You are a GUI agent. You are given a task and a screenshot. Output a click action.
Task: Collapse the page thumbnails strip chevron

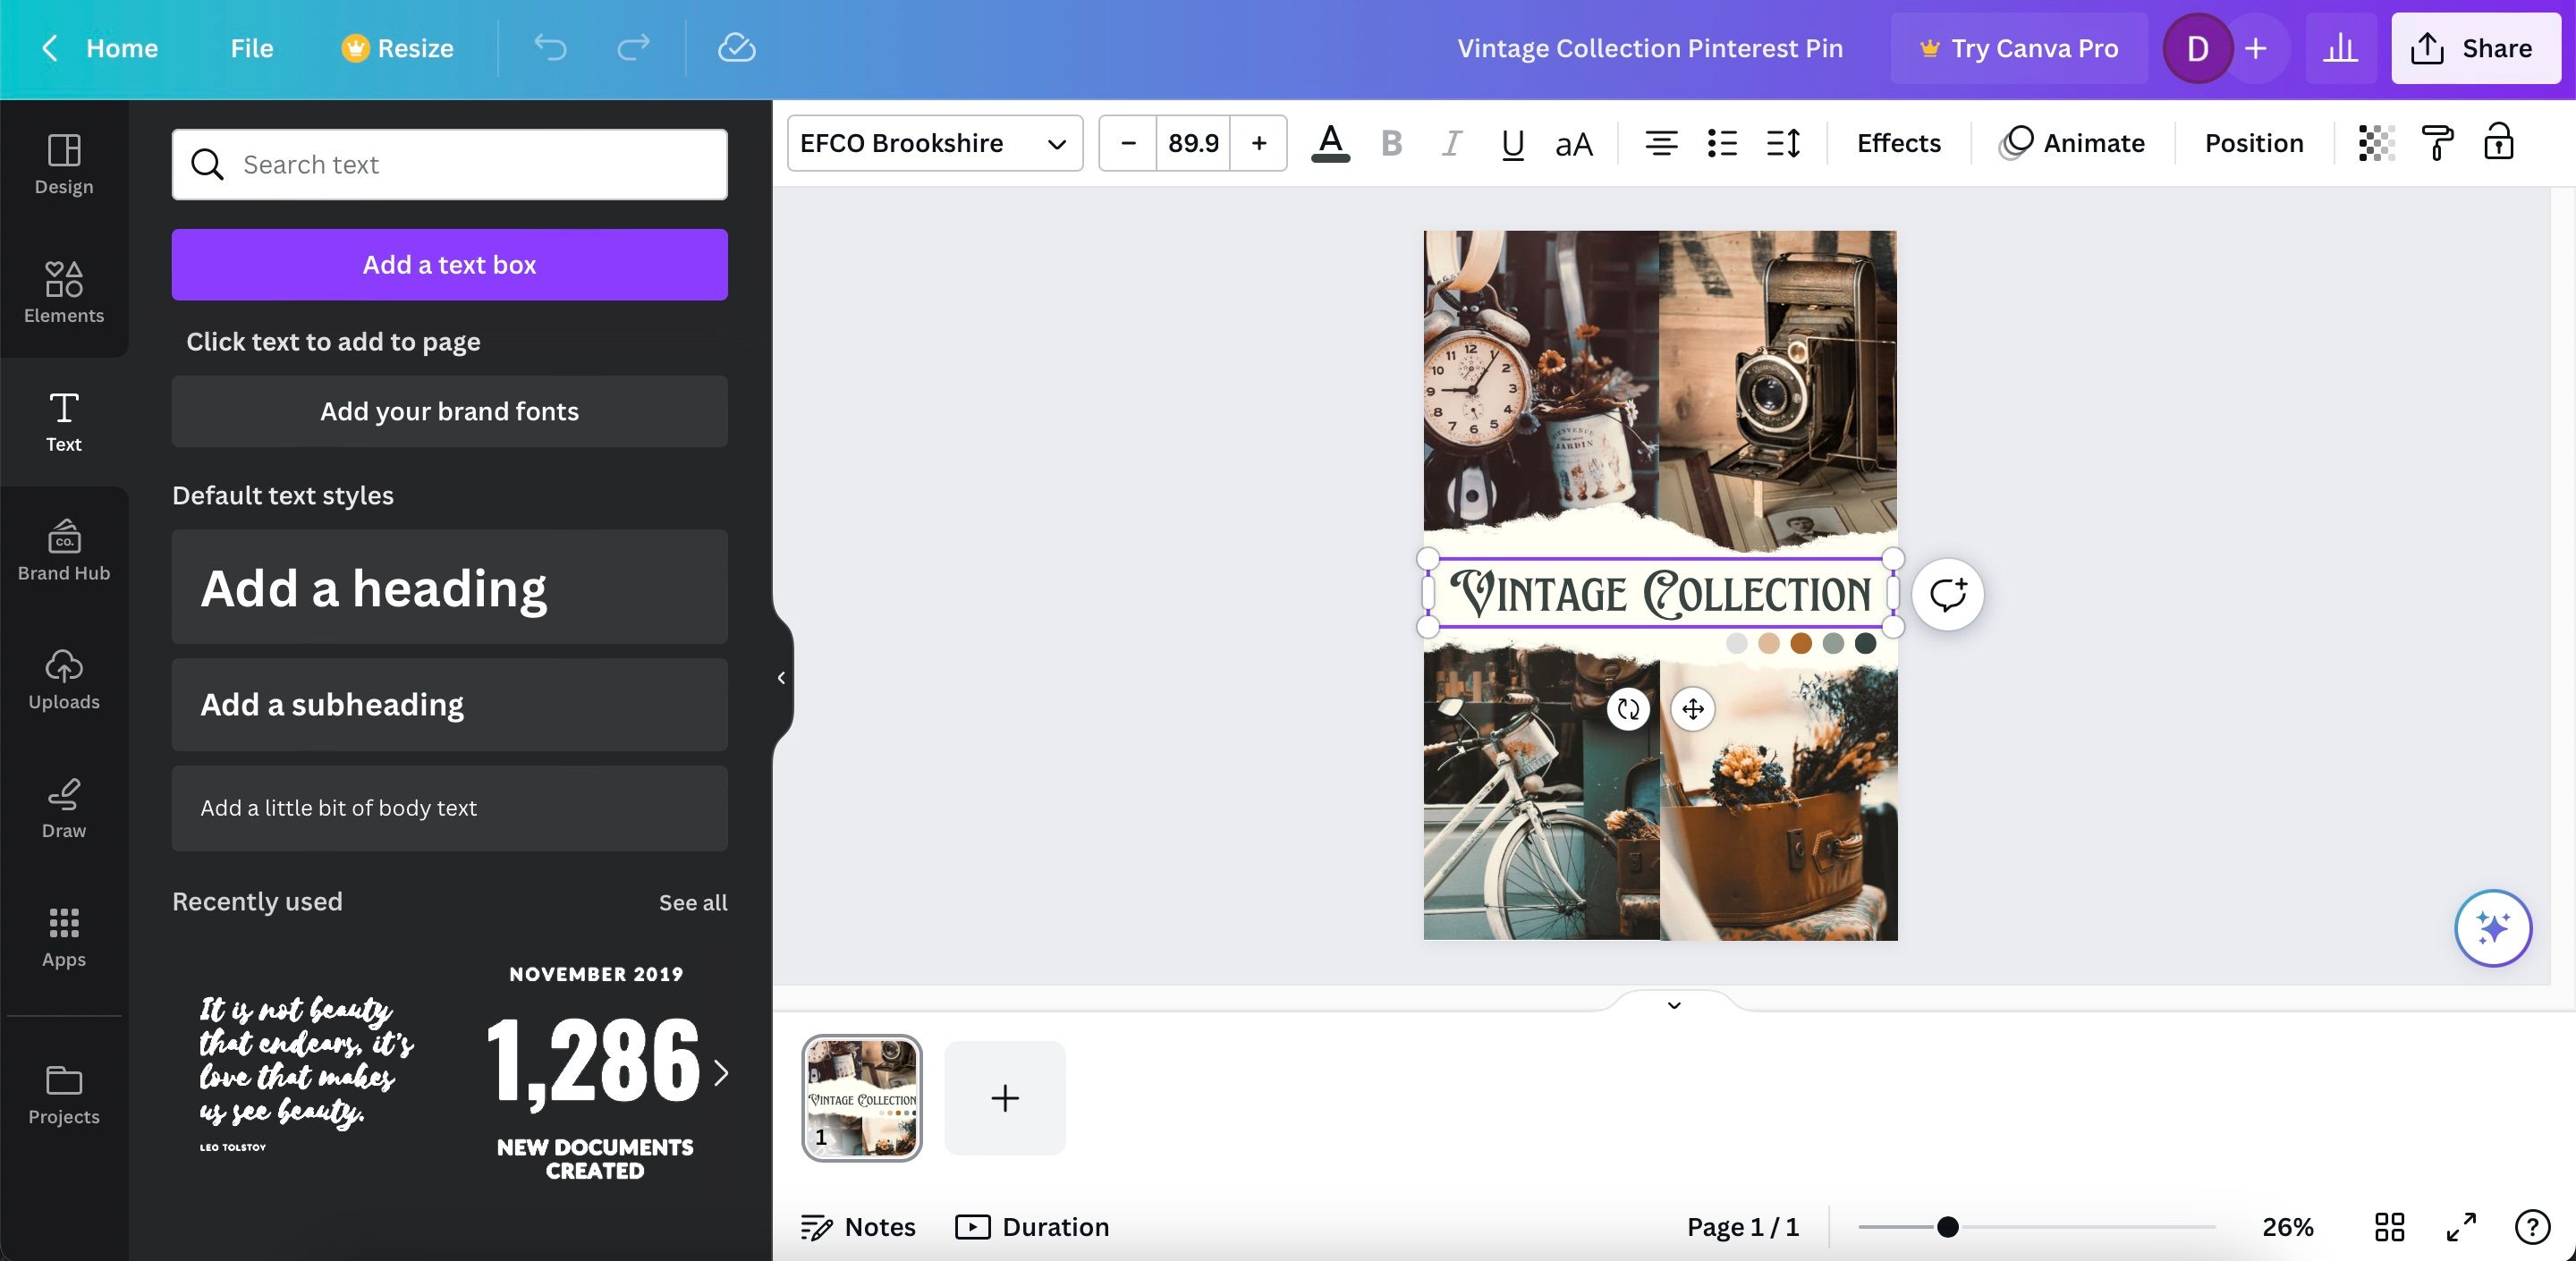point(1674,1005)
